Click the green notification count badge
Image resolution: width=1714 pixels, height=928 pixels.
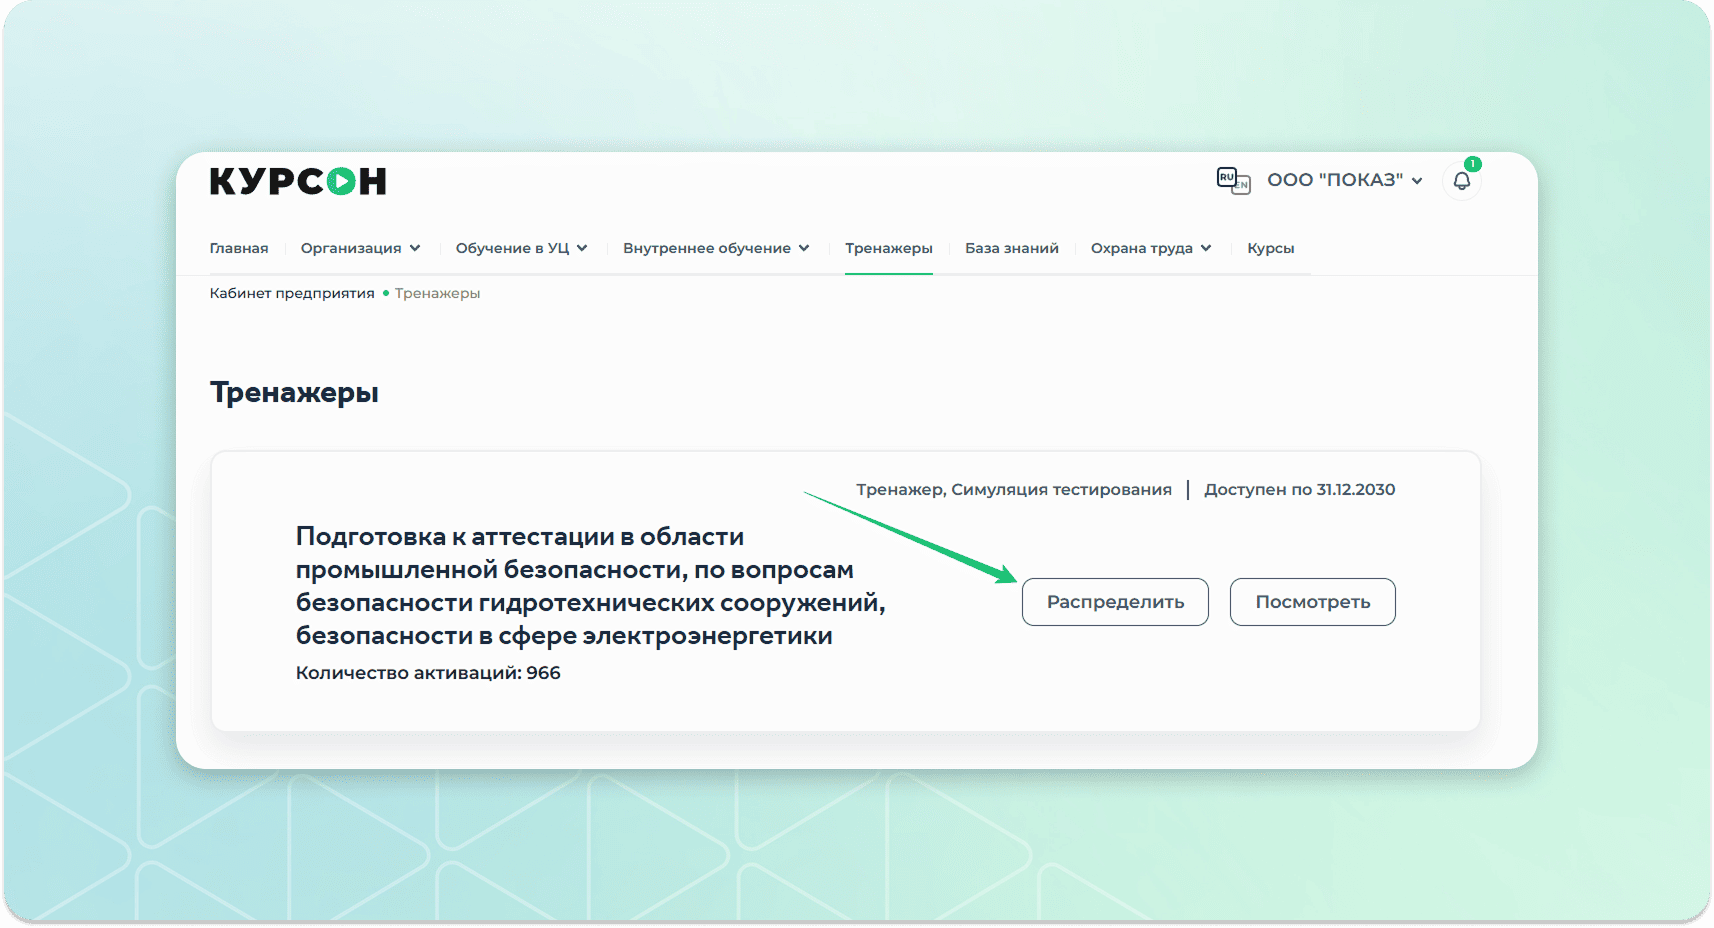(1472, 164)
